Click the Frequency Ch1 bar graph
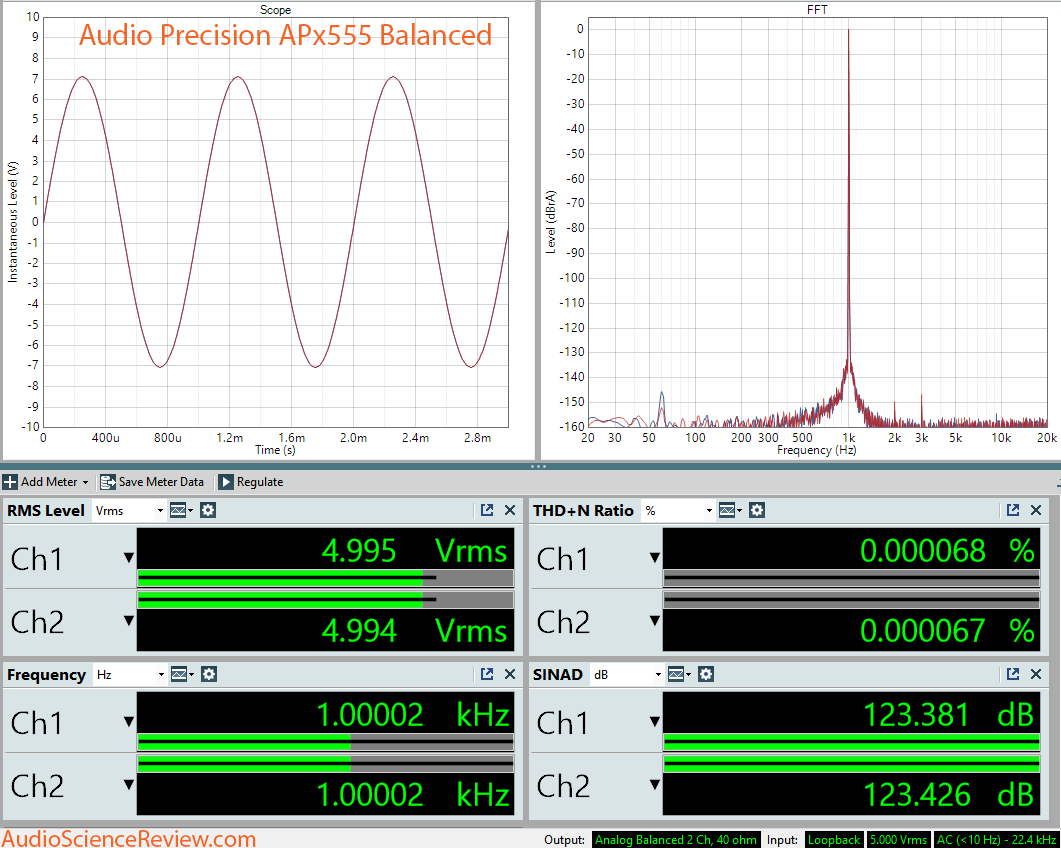This screenshot has height=848, width=1061. (x=325, y=742)
